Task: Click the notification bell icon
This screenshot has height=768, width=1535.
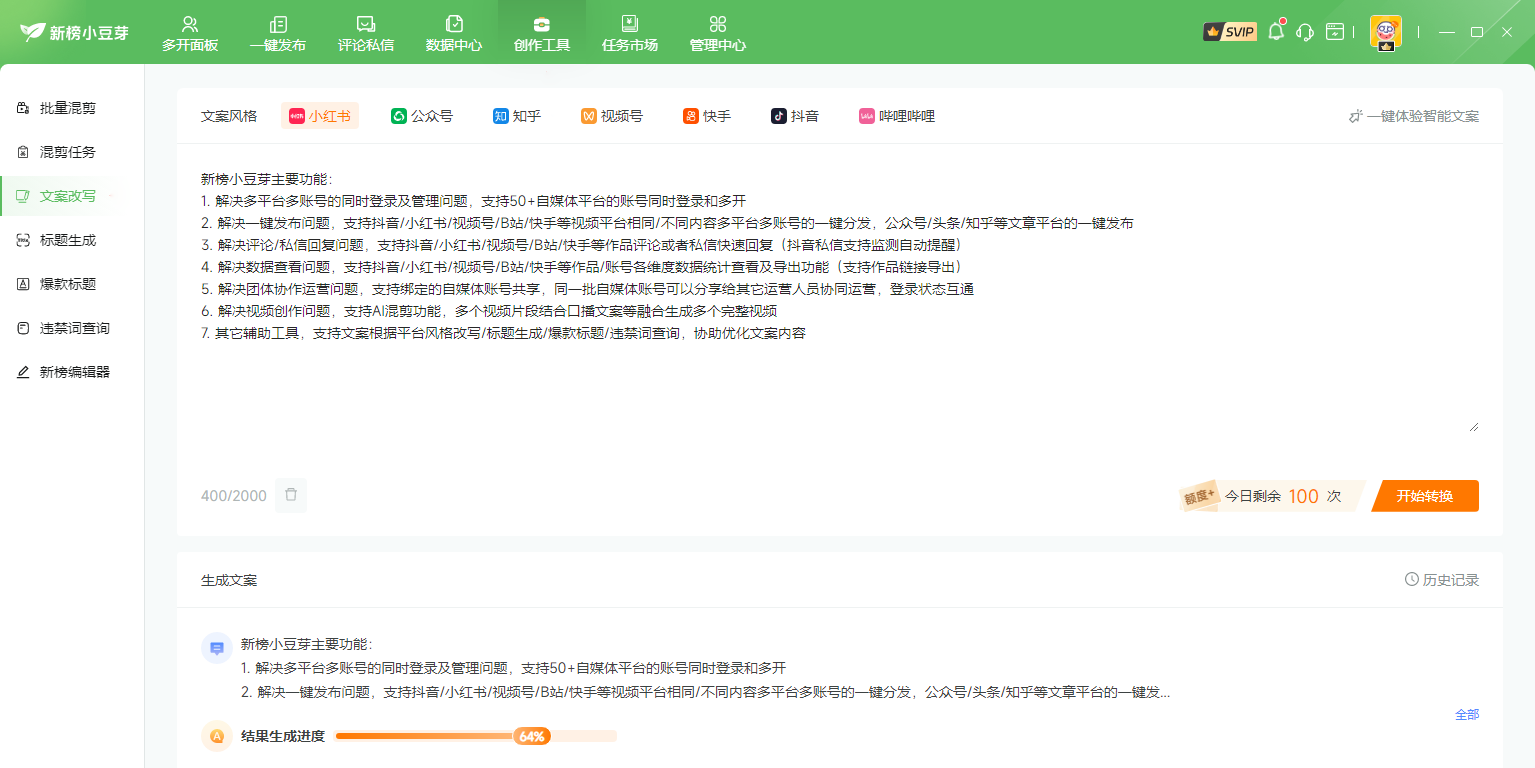Action: click(x=1275, y=32)
